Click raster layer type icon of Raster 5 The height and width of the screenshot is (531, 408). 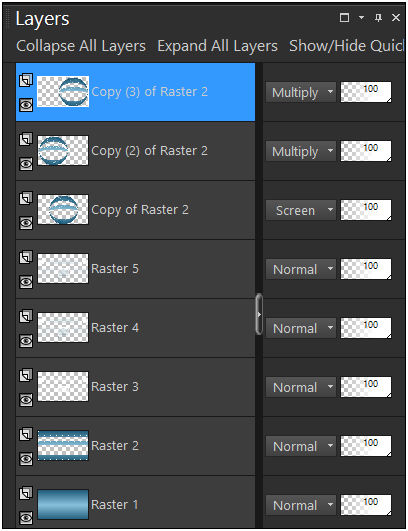(26, 257)
